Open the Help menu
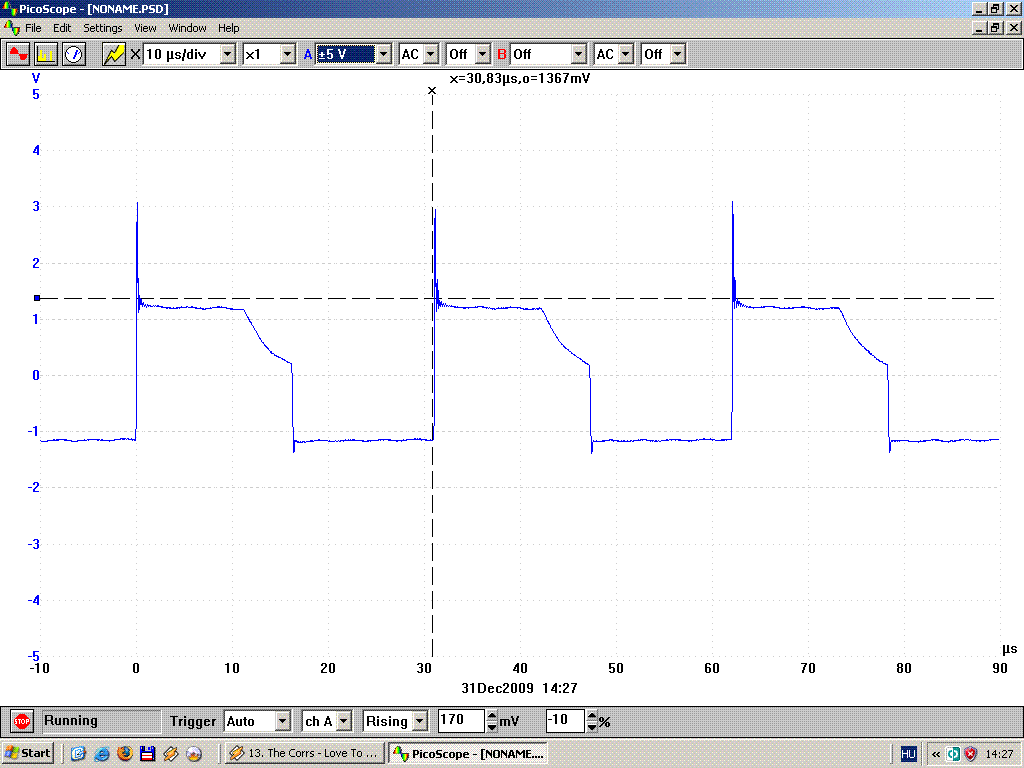 click(x=229, y=28)
